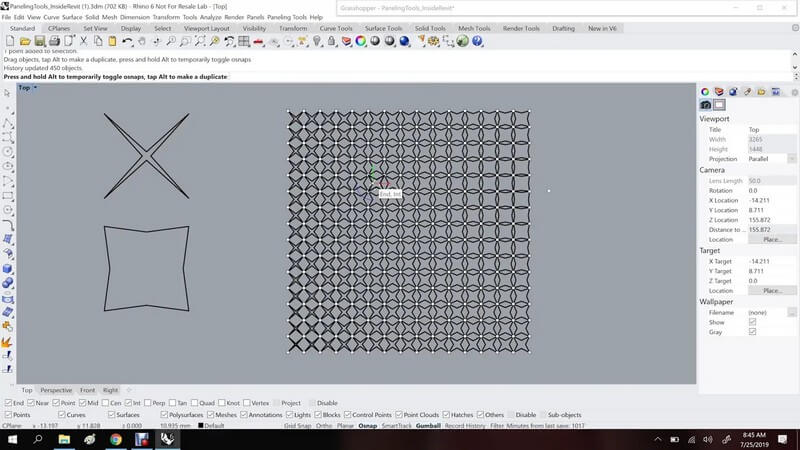Image resolution: width=800 pixels, height=450 pixels.
Task: Click the Open file folder icon
Action: [x=26, y=41]
